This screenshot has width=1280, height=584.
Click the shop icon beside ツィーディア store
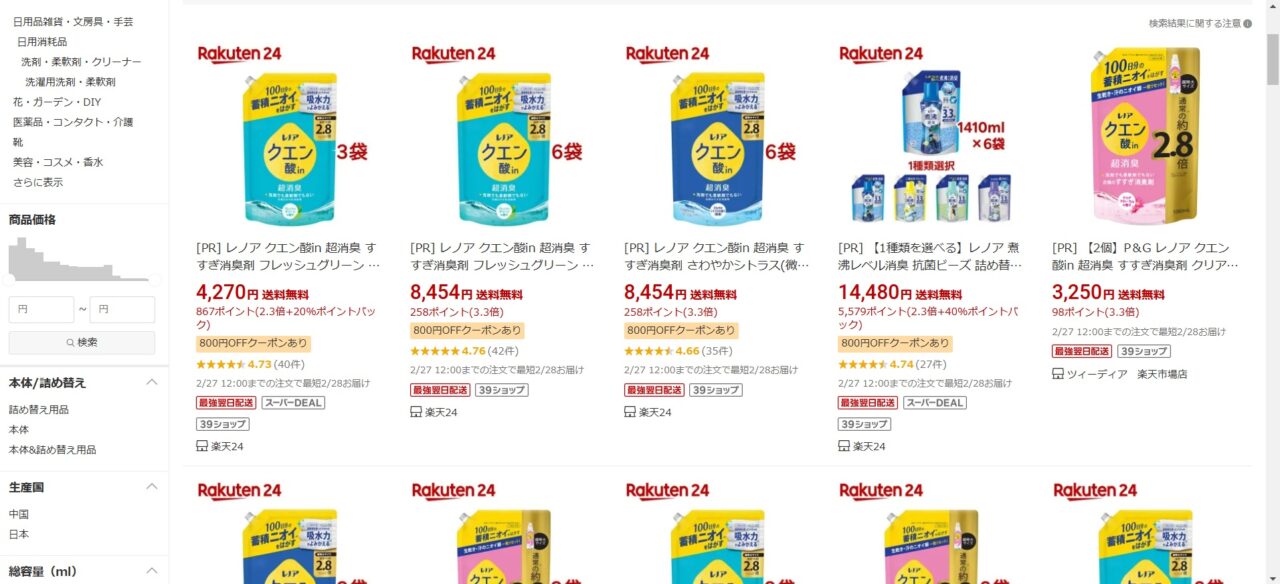(x=1058, y=374)
